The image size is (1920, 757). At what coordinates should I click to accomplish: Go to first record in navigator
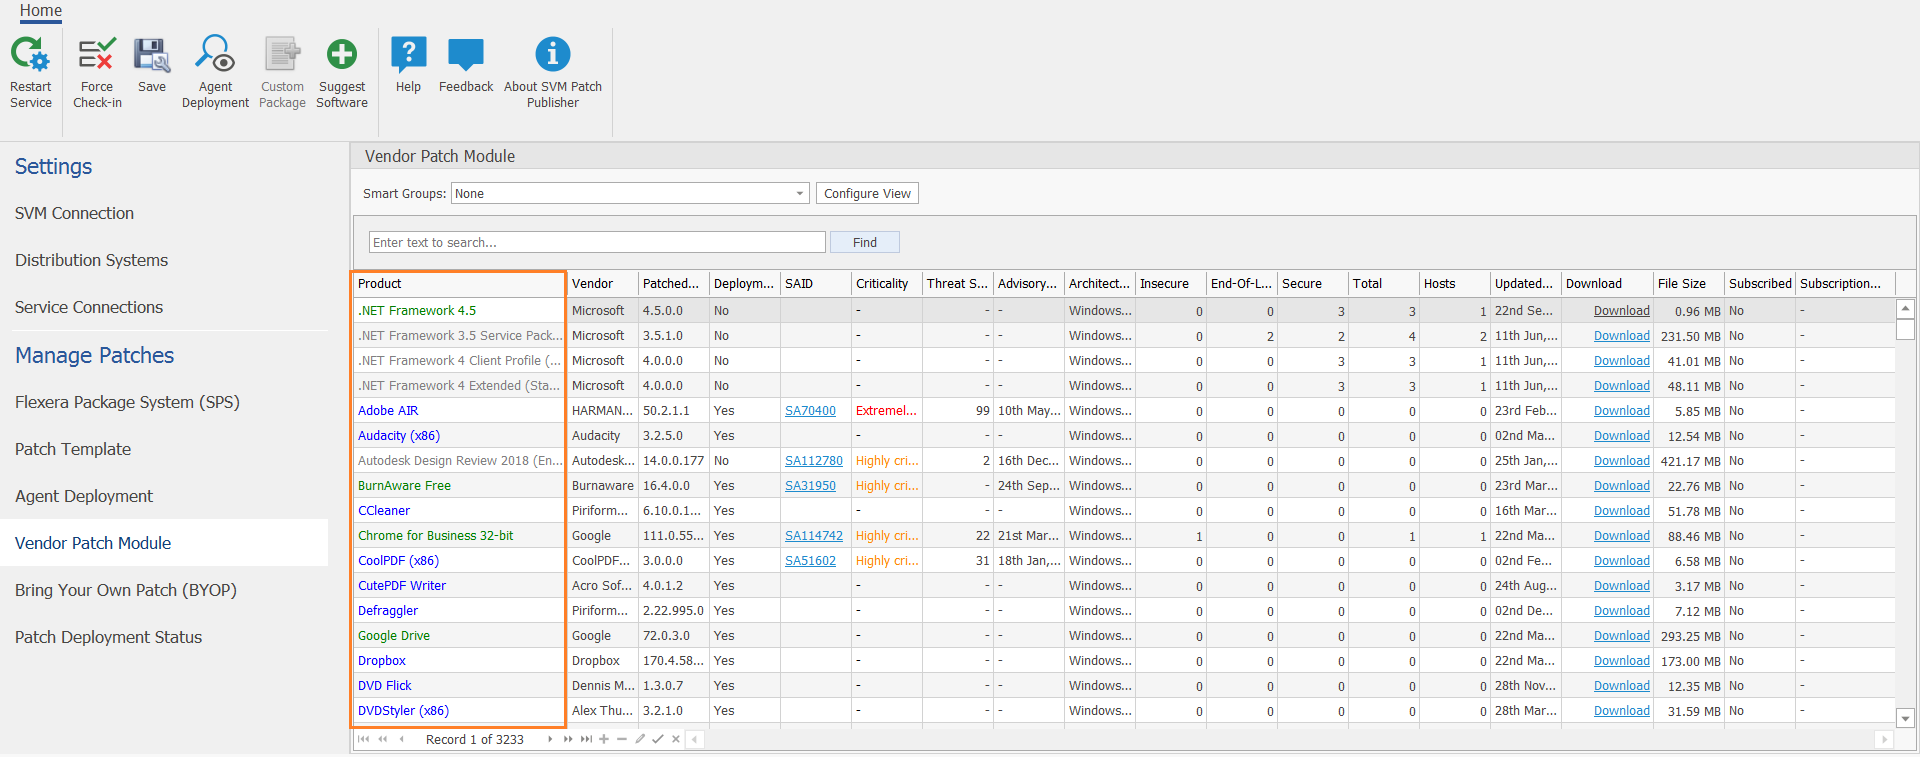click(x=363, y=739)
